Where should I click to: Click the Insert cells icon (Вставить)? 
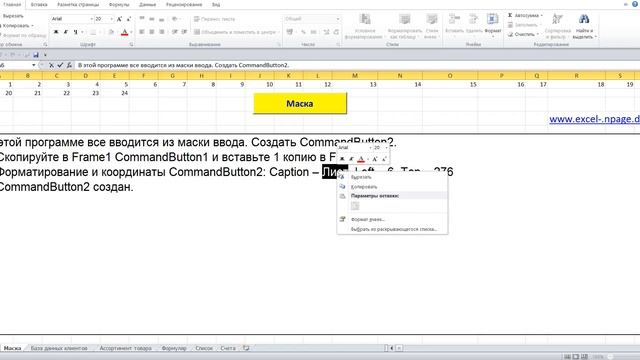coord(453,19)
